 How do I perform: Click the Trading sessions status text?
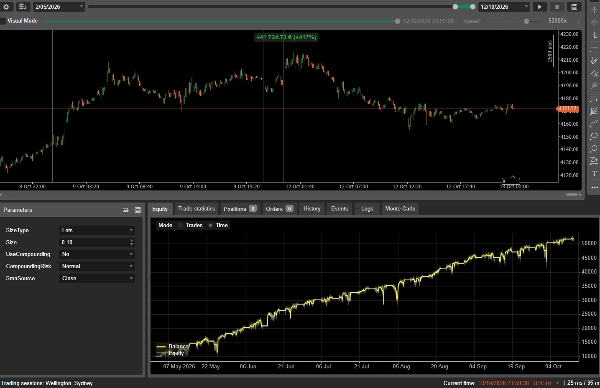coord(47,383)
